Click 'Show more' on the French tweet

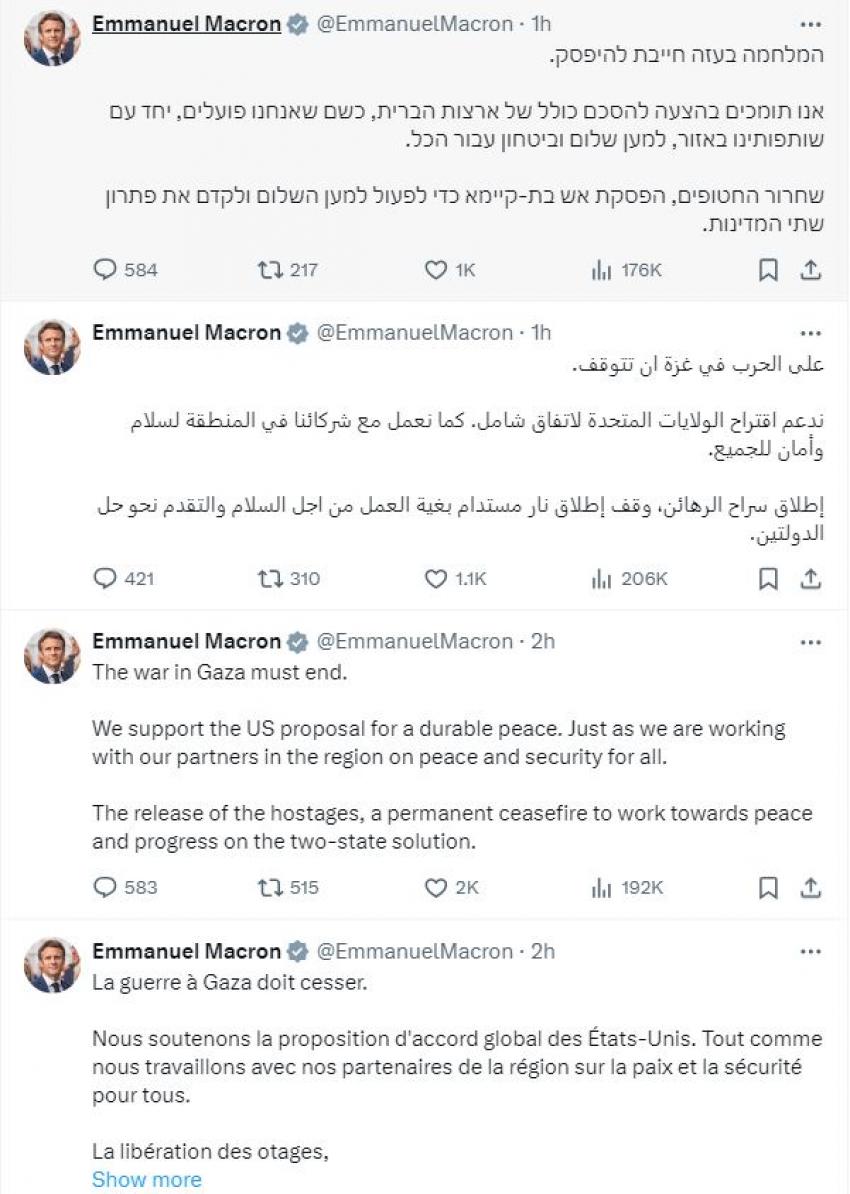(146, 1180)
